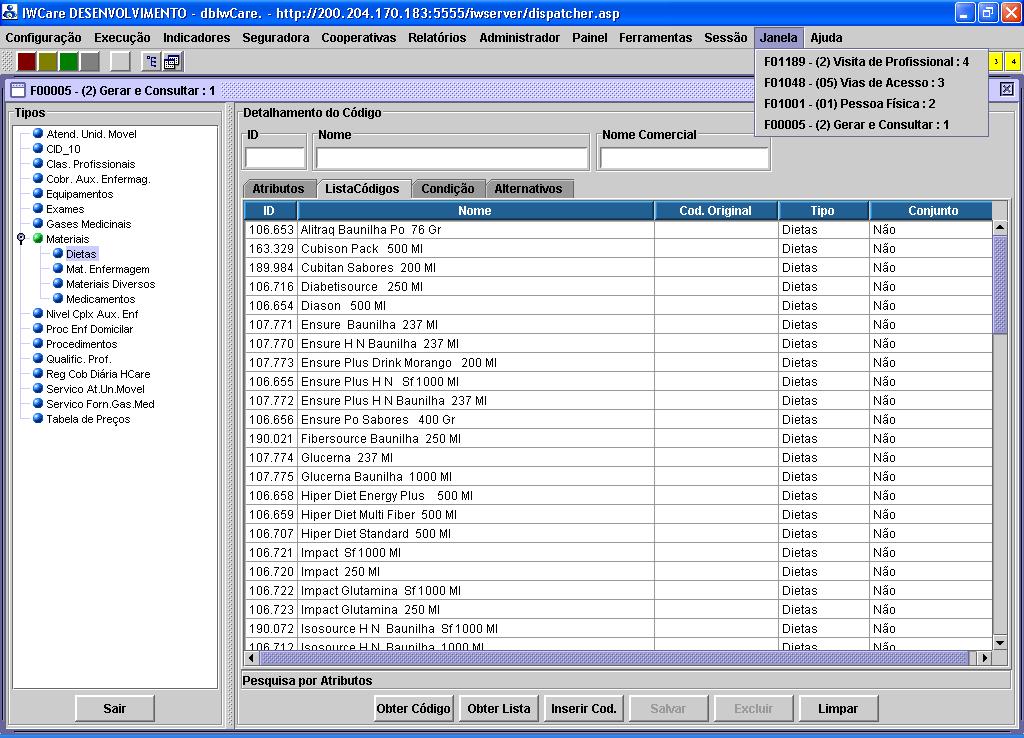Click the gray toolbar swatch
Viewport: 1024px width, 738px height.
pyautogui.click(x=89, y=62)
